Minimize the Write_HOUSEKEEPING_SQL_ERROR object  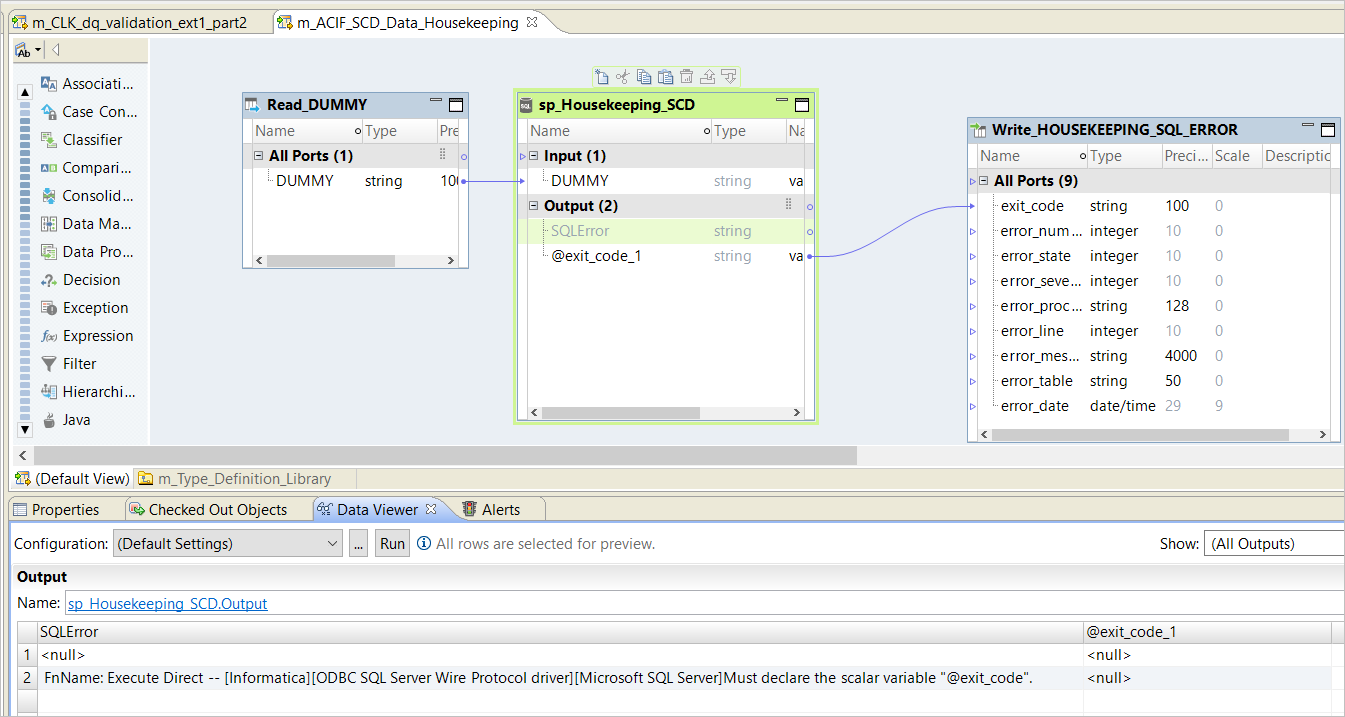pyautogui.click(x=1308, y=127)
